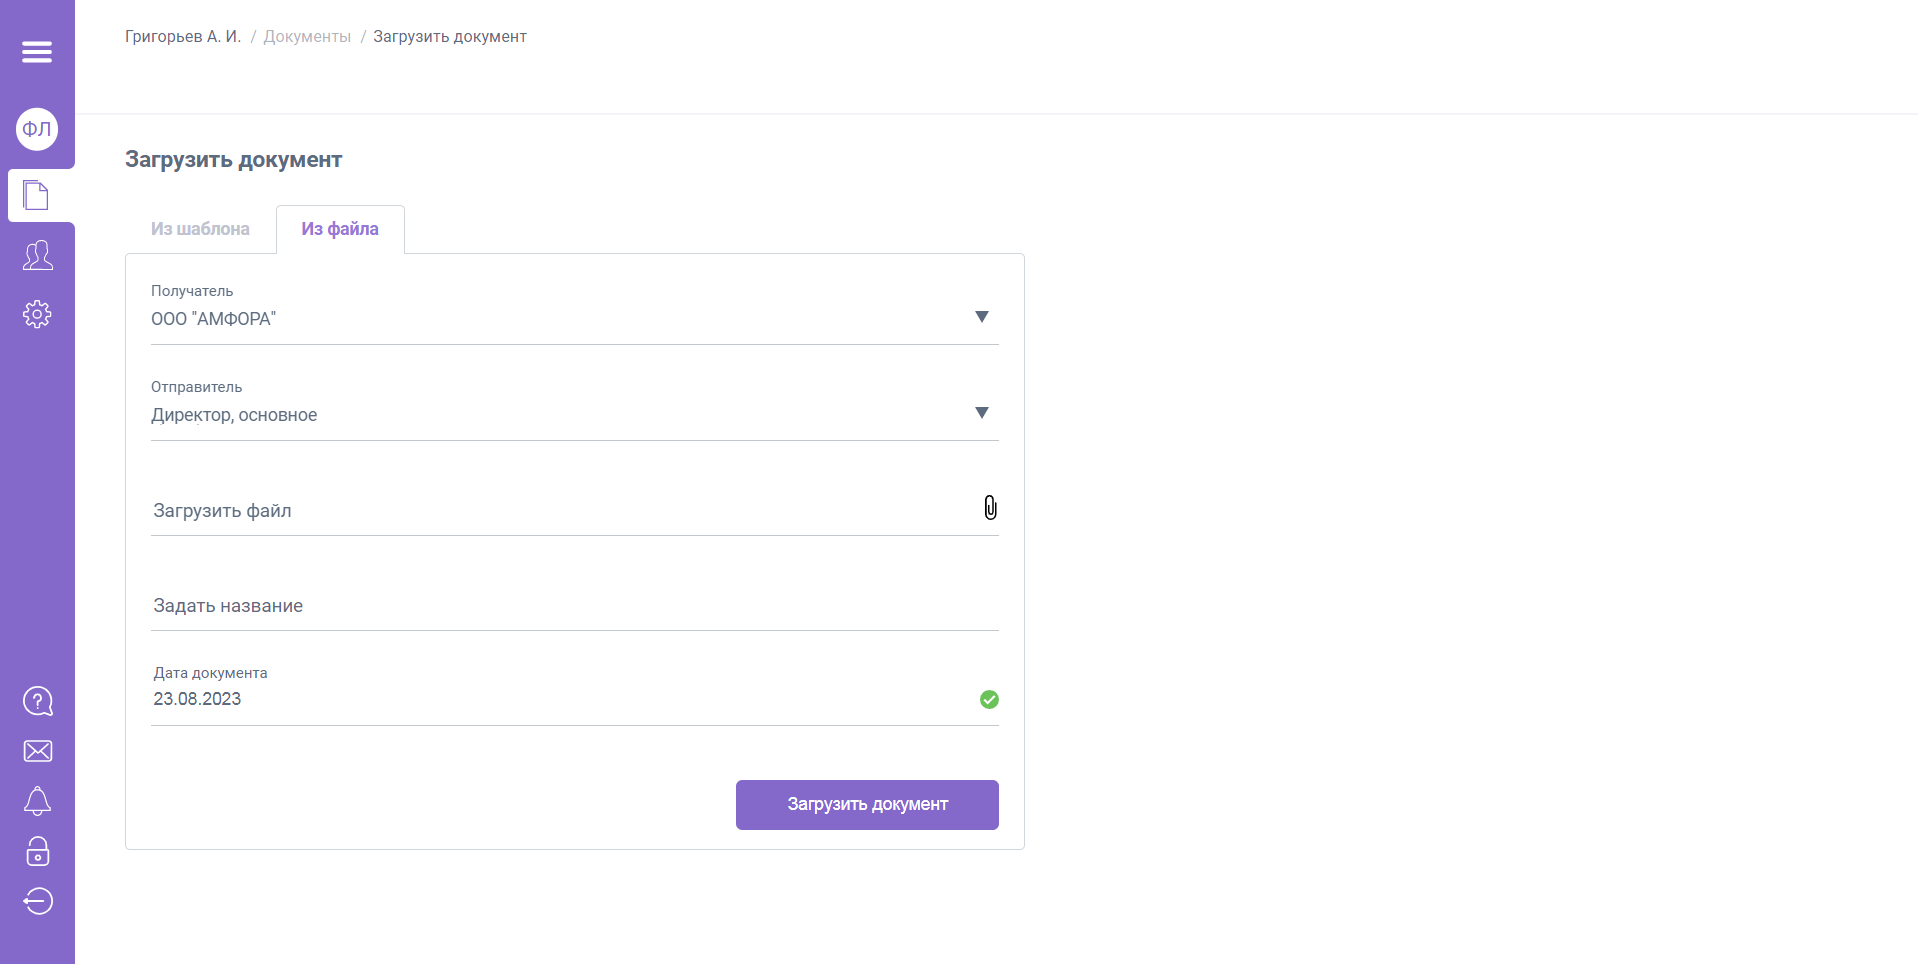Viewport: 1918px width, 964px height.
Task: Open the documents sidebar icon
Action: coord(37,195)
